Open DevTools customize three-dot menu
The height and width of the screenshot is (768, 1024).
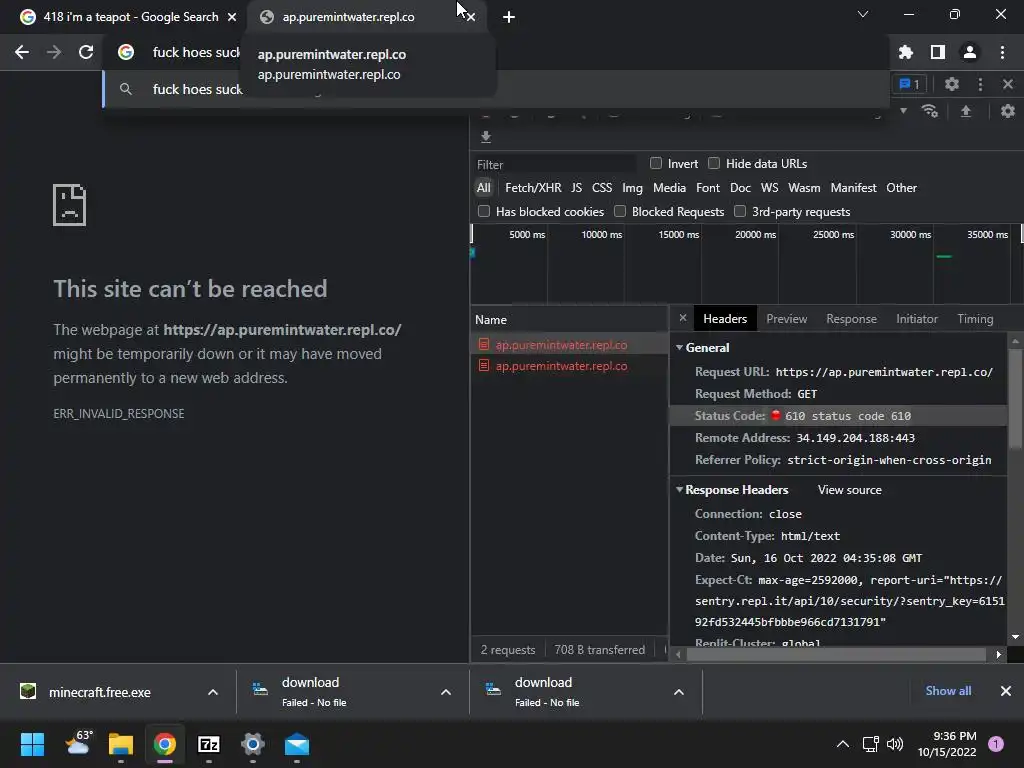point(980,84)
